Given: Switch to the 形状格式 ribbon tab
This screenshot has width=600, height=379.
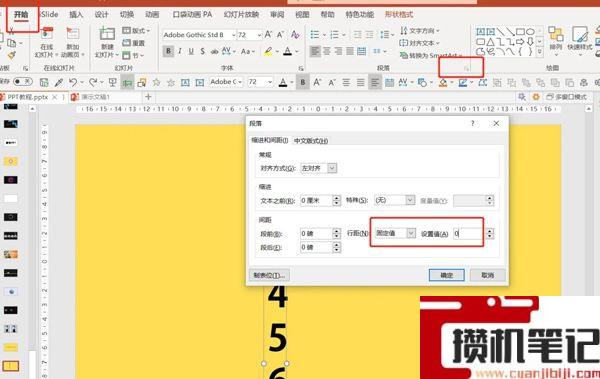Looking at the screenshot, I should pyautogui.click(x=399, y=15).
